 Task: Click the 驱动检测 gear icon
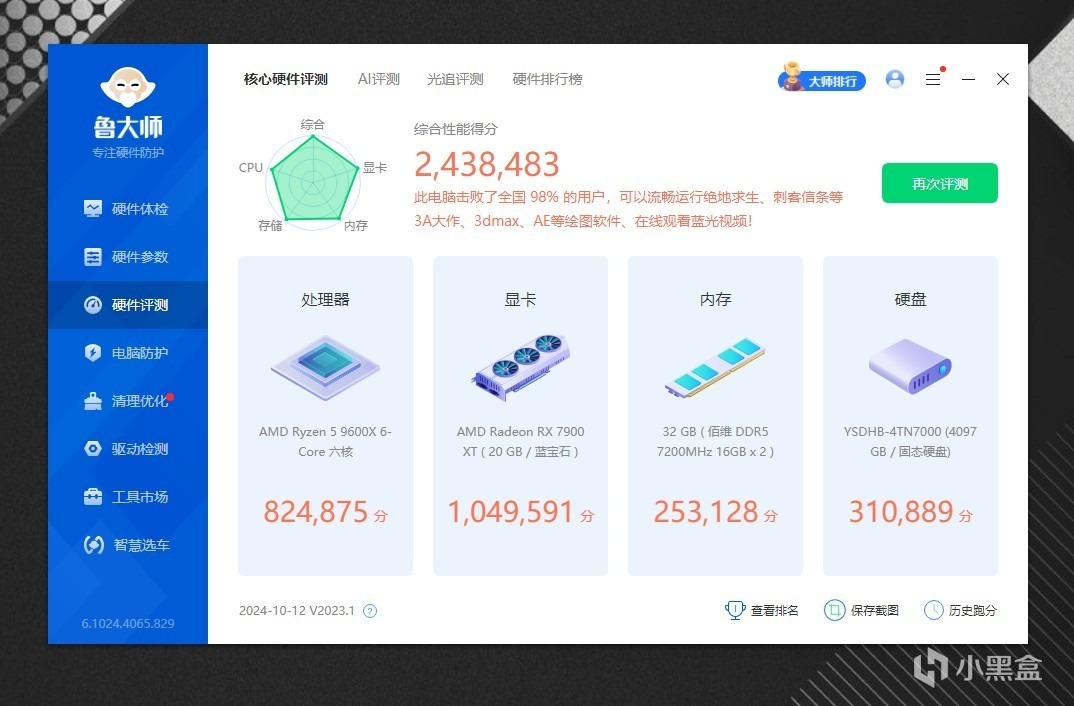coord(92,449)
